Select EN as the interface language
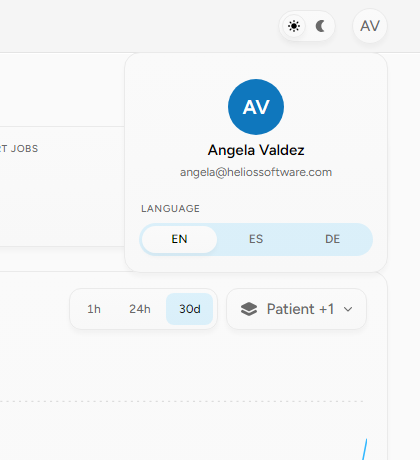 tap(179, 239)
